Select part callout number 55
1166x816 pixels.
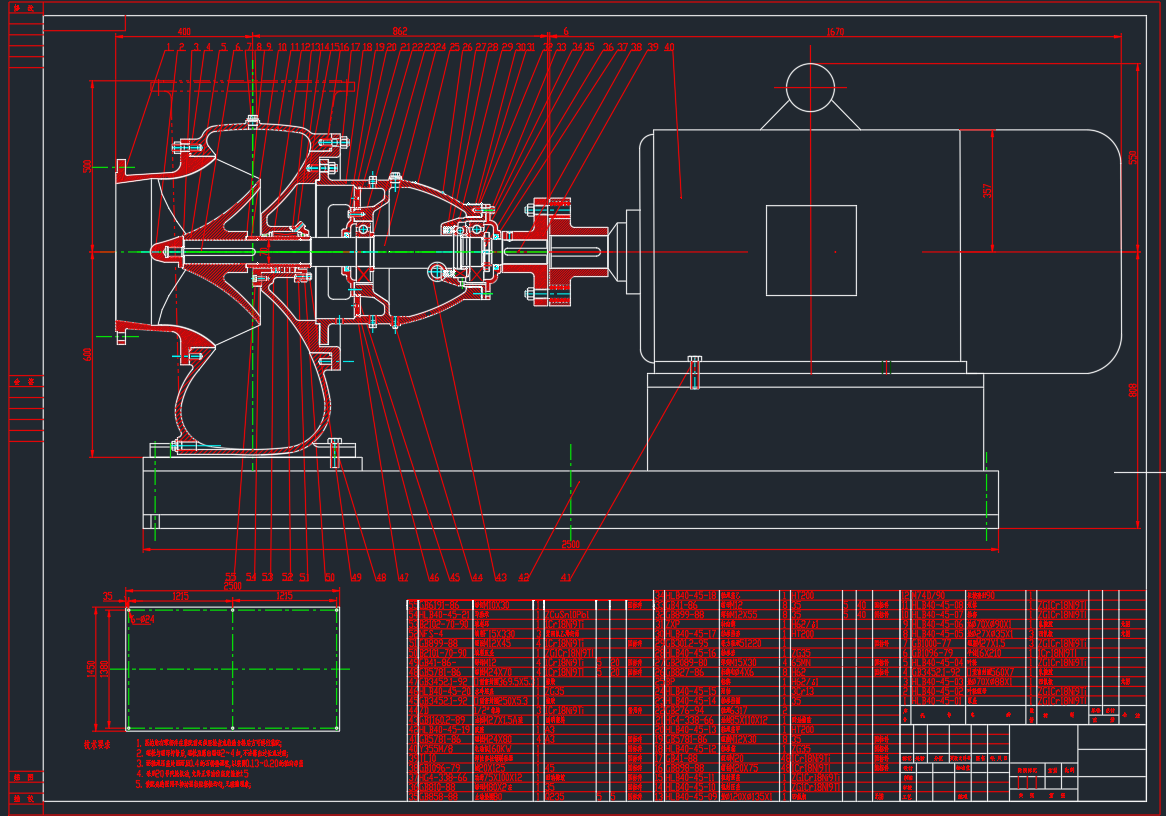coord(230,577)
